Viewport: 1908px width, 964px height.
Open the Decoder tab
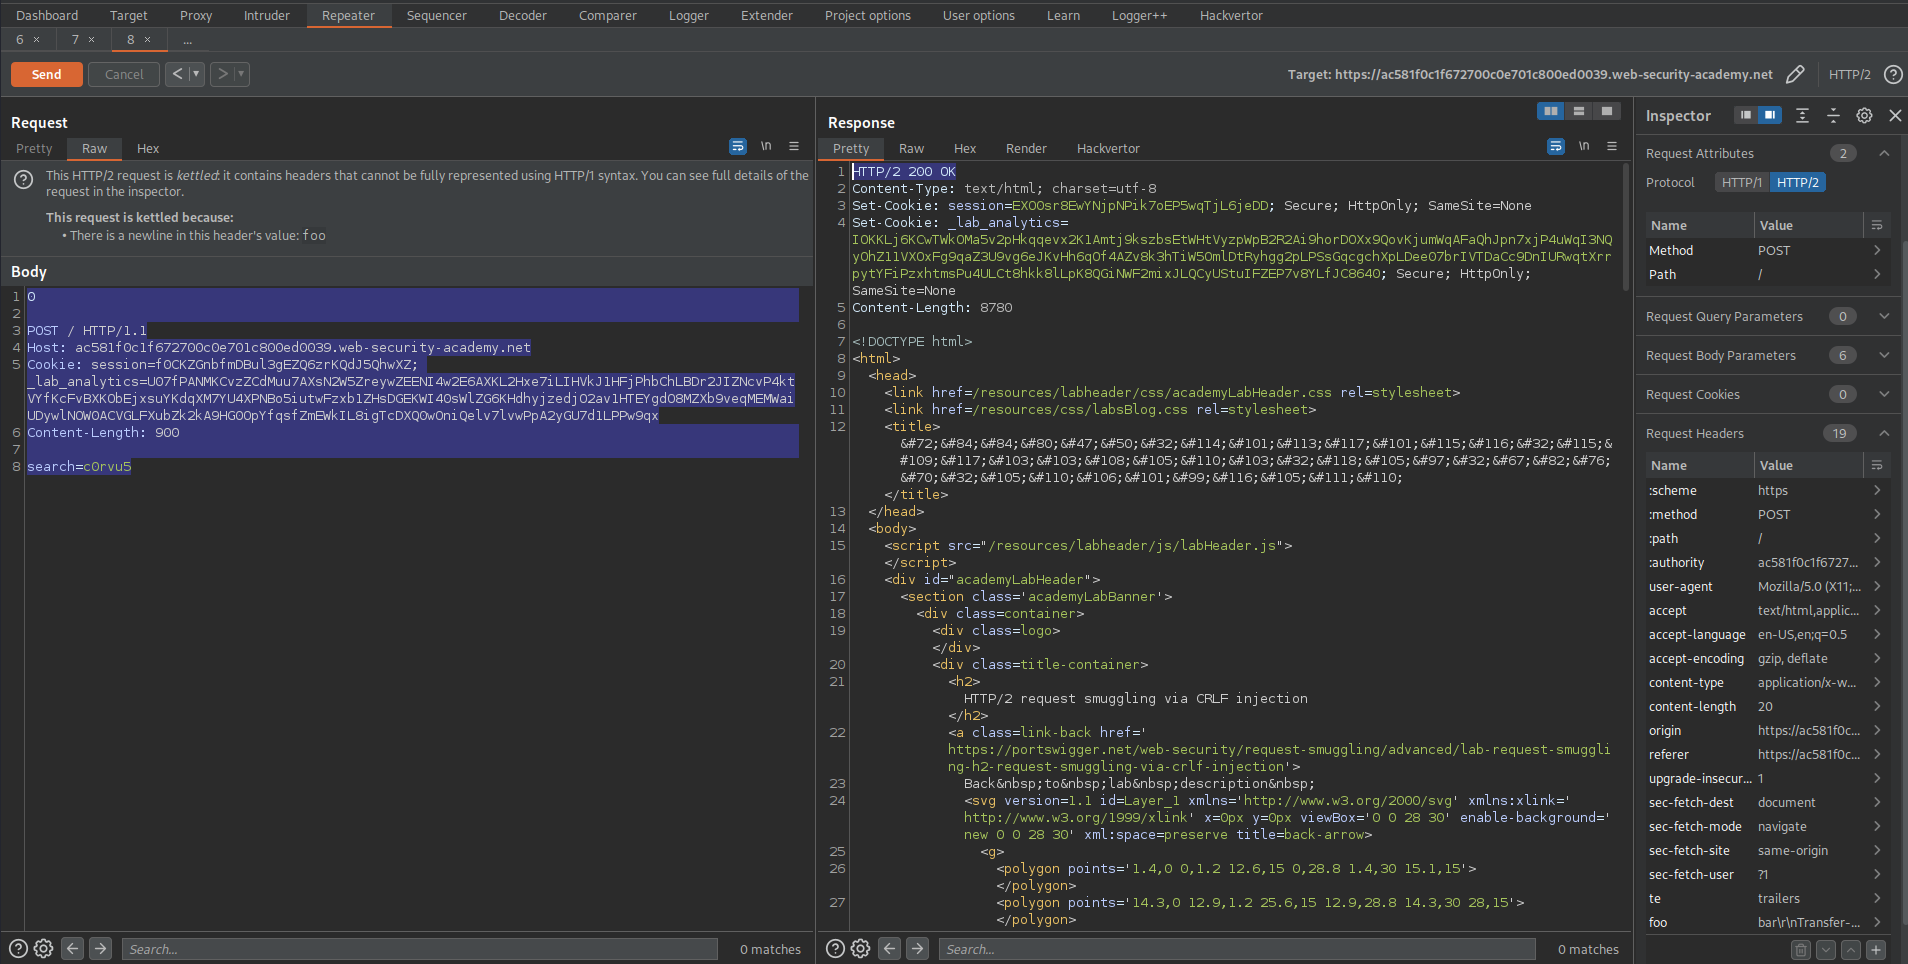coord(522,15)
